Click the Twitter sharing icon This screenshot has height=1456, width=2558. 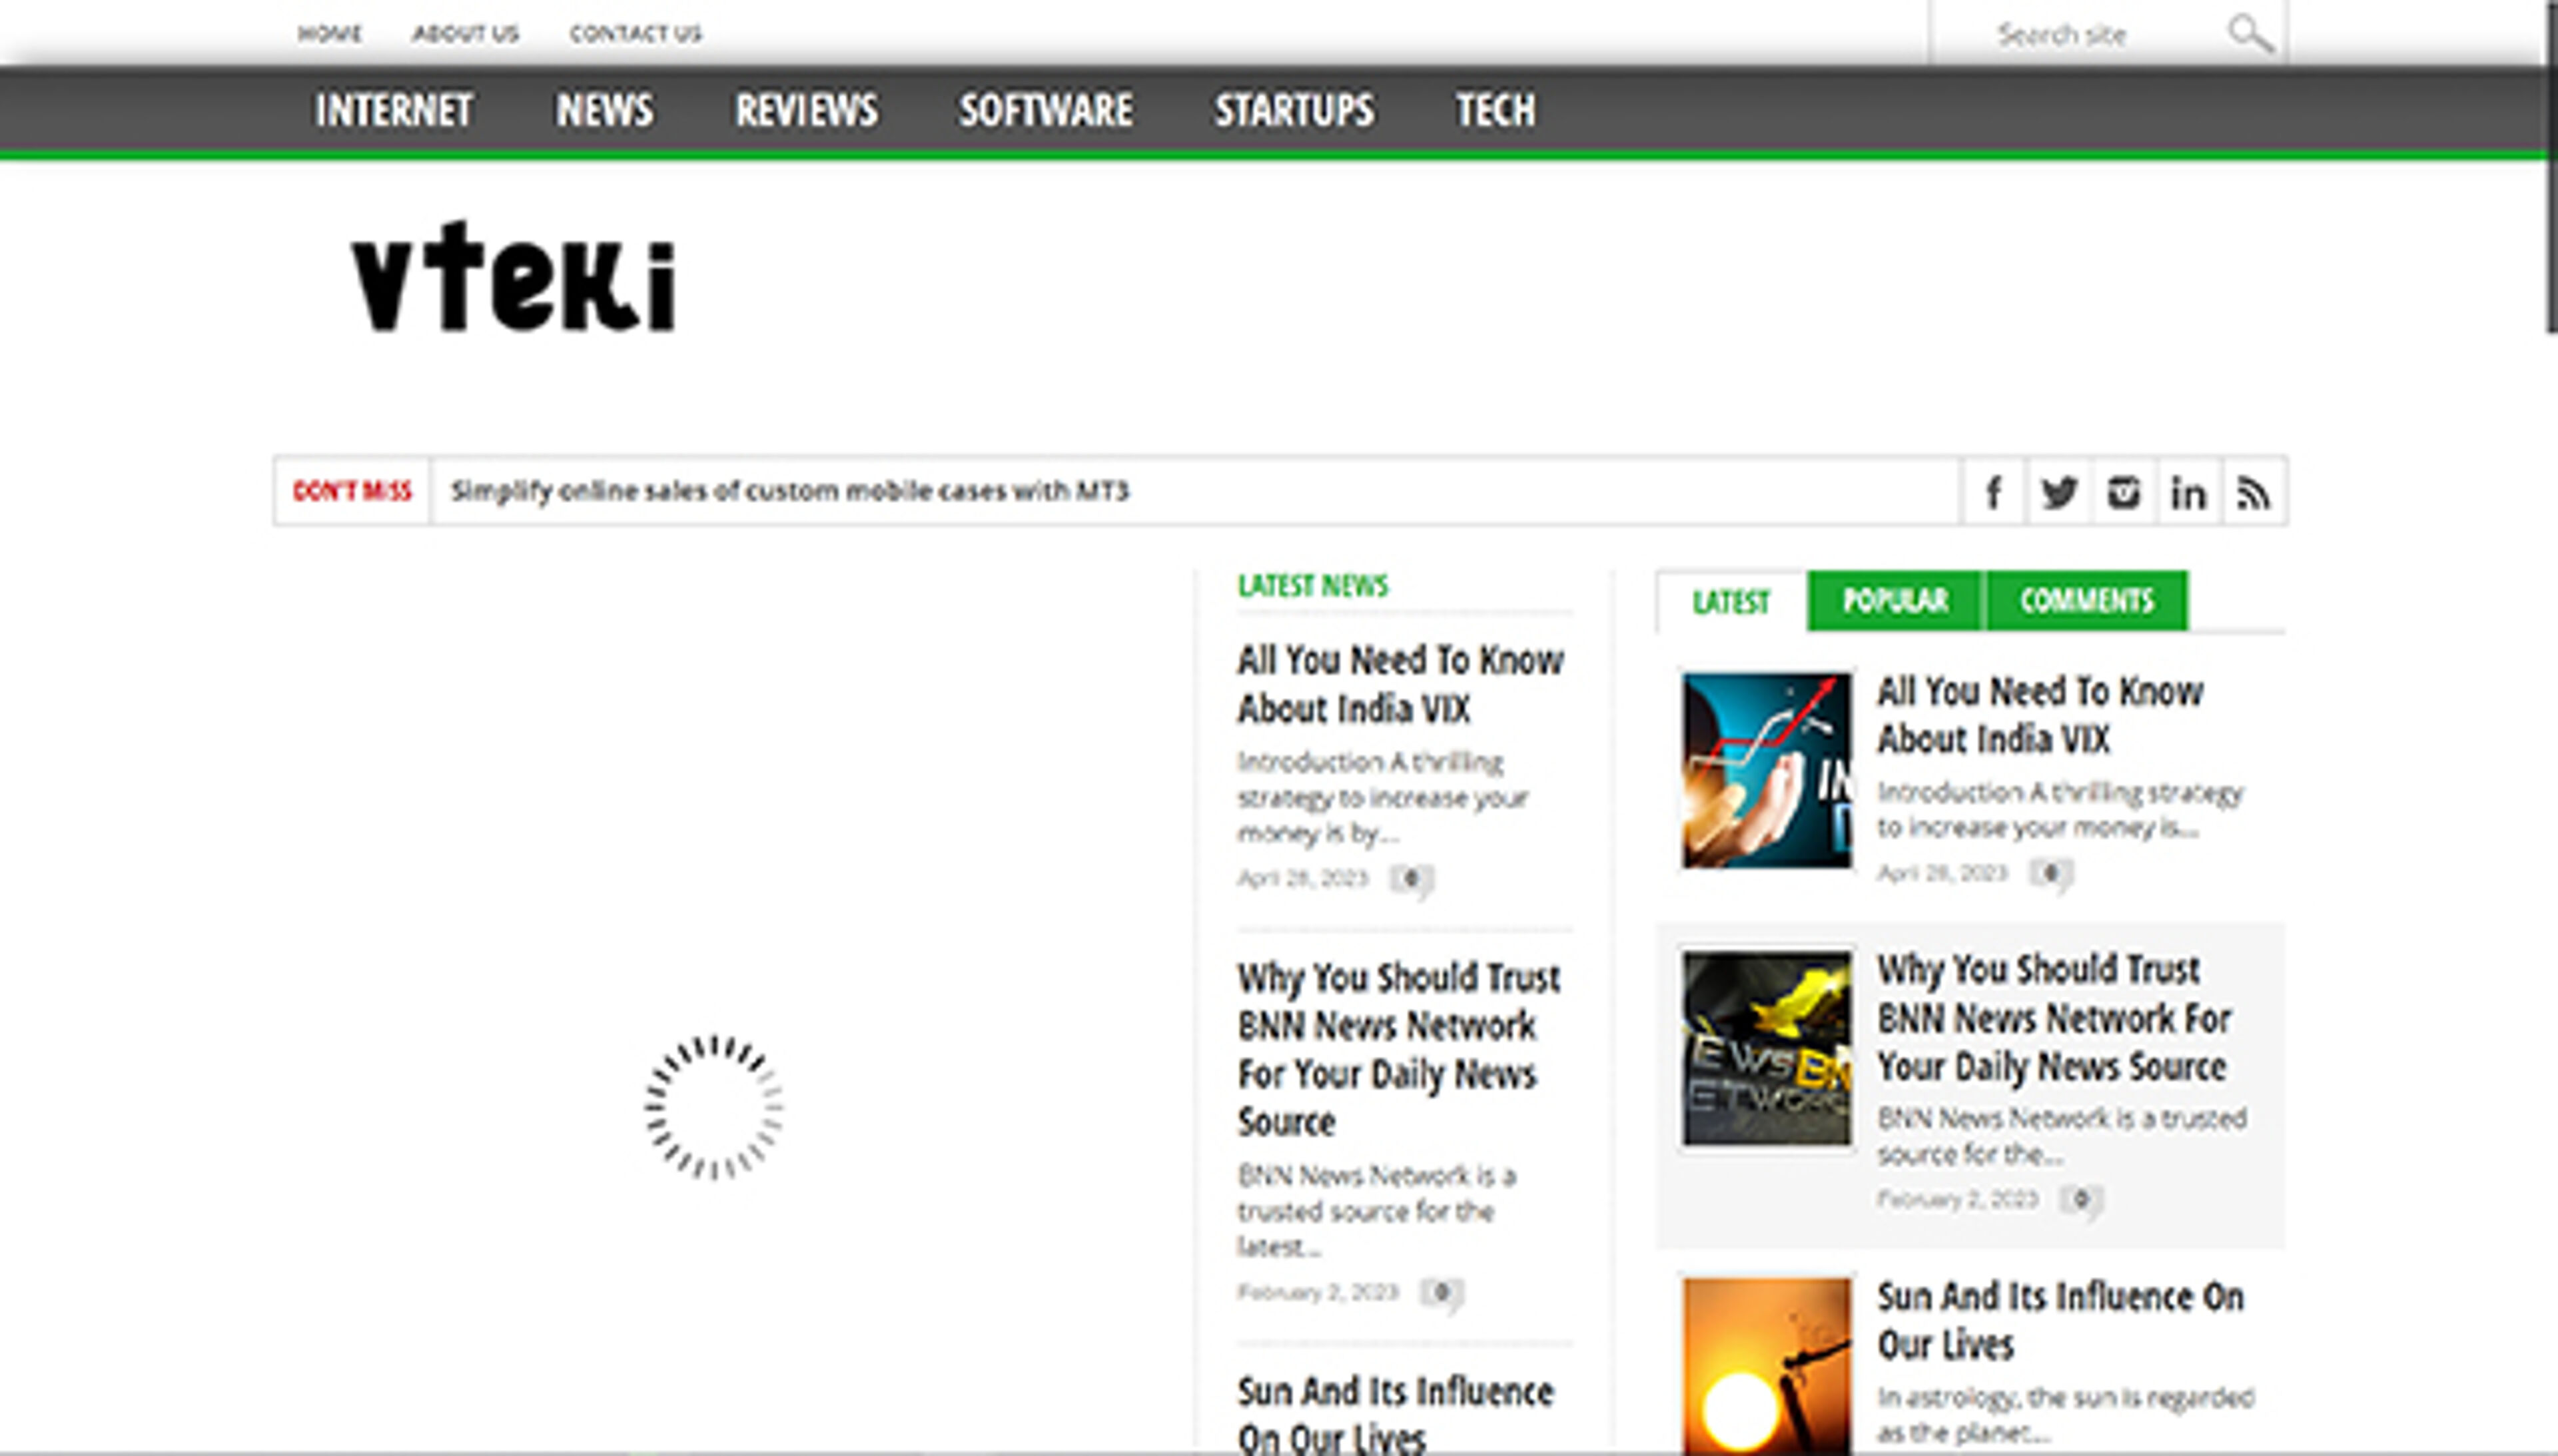pyautogui.click(x=2059, y=491)
